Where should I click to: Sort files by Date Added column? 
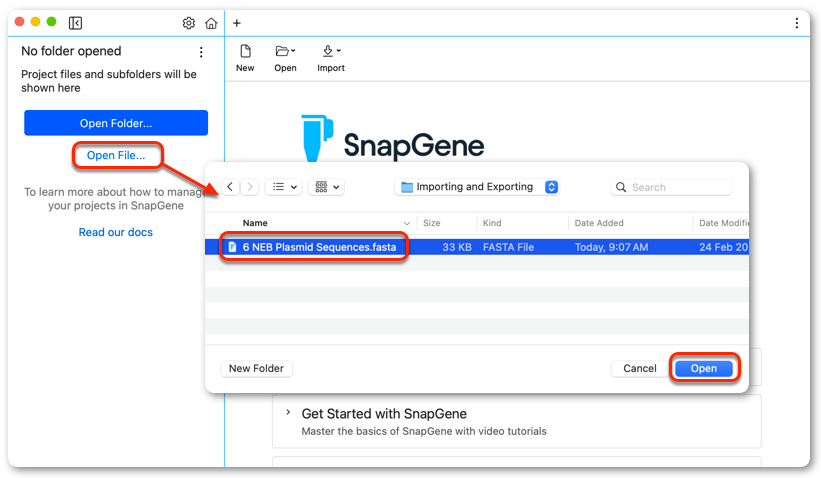coord(599,223)
